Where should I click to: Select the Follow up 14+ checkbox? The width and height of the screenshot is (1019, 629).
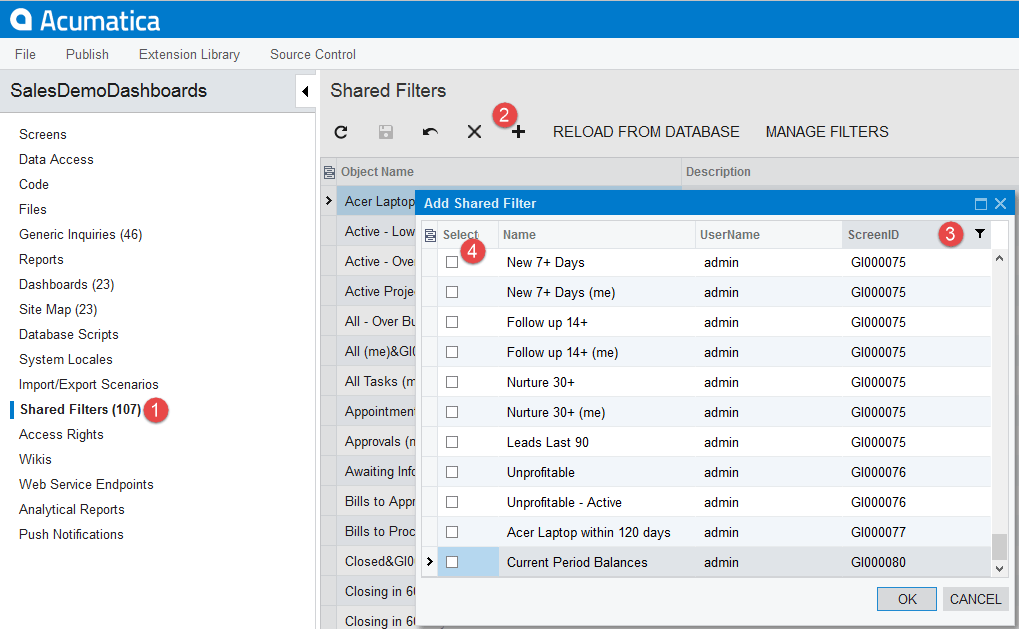coord(452,322)
